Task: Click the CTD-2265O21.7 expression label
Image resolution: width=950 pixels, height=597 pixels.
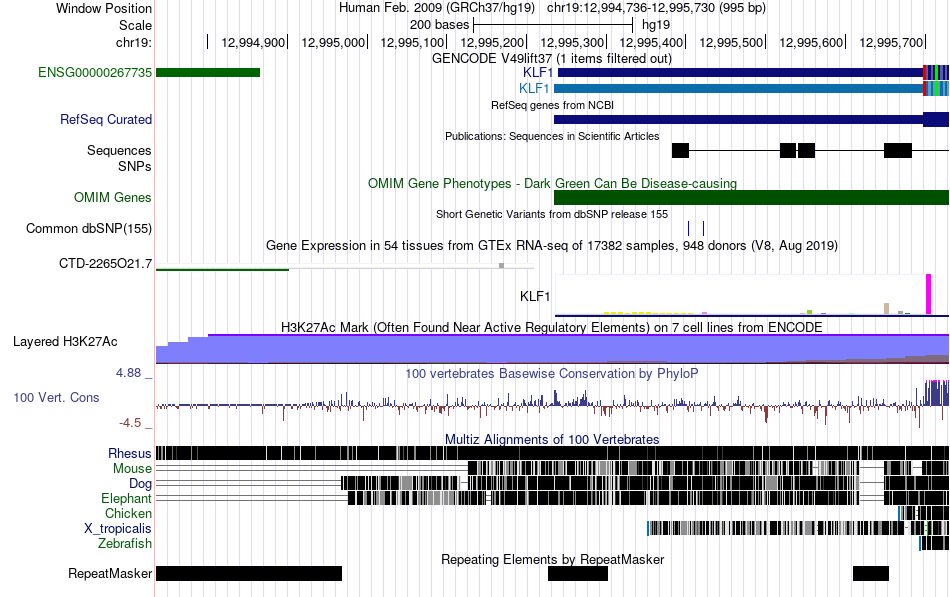Action: click(105, 264)
